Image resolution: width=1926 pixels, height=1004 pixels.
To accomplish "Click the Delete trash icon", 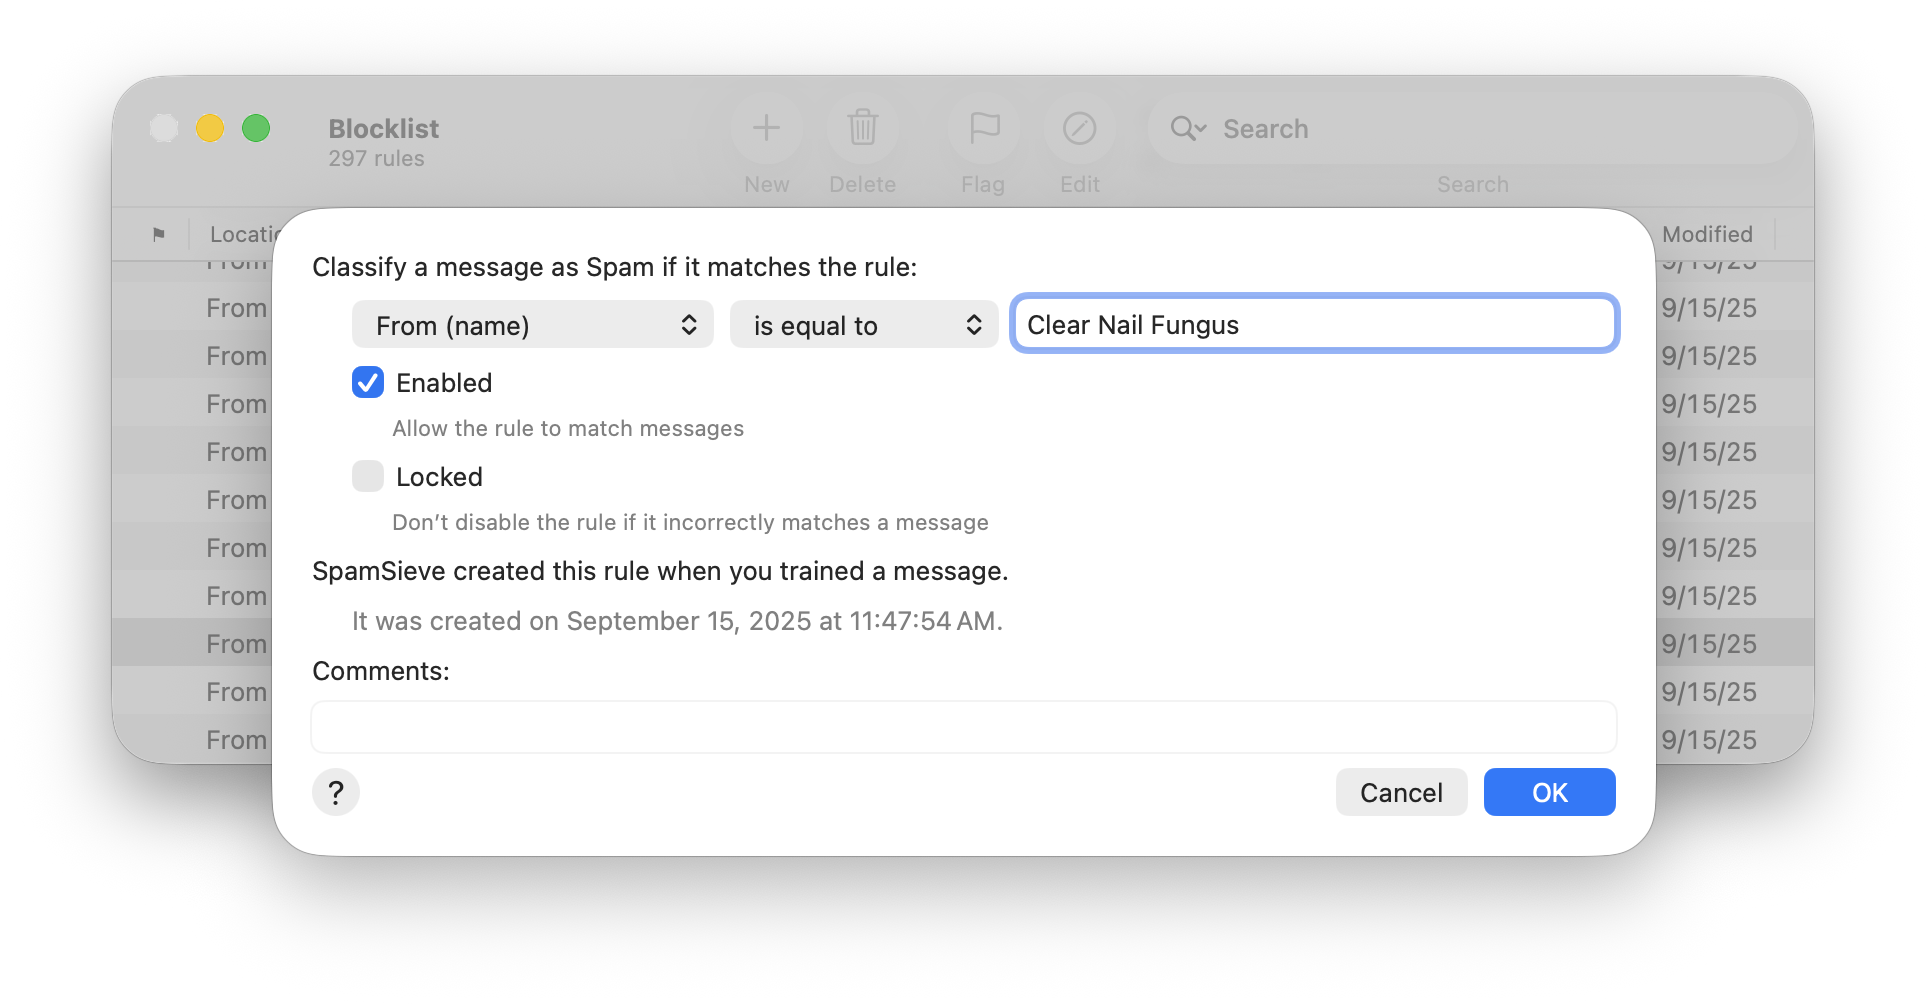I will (862, 129).
